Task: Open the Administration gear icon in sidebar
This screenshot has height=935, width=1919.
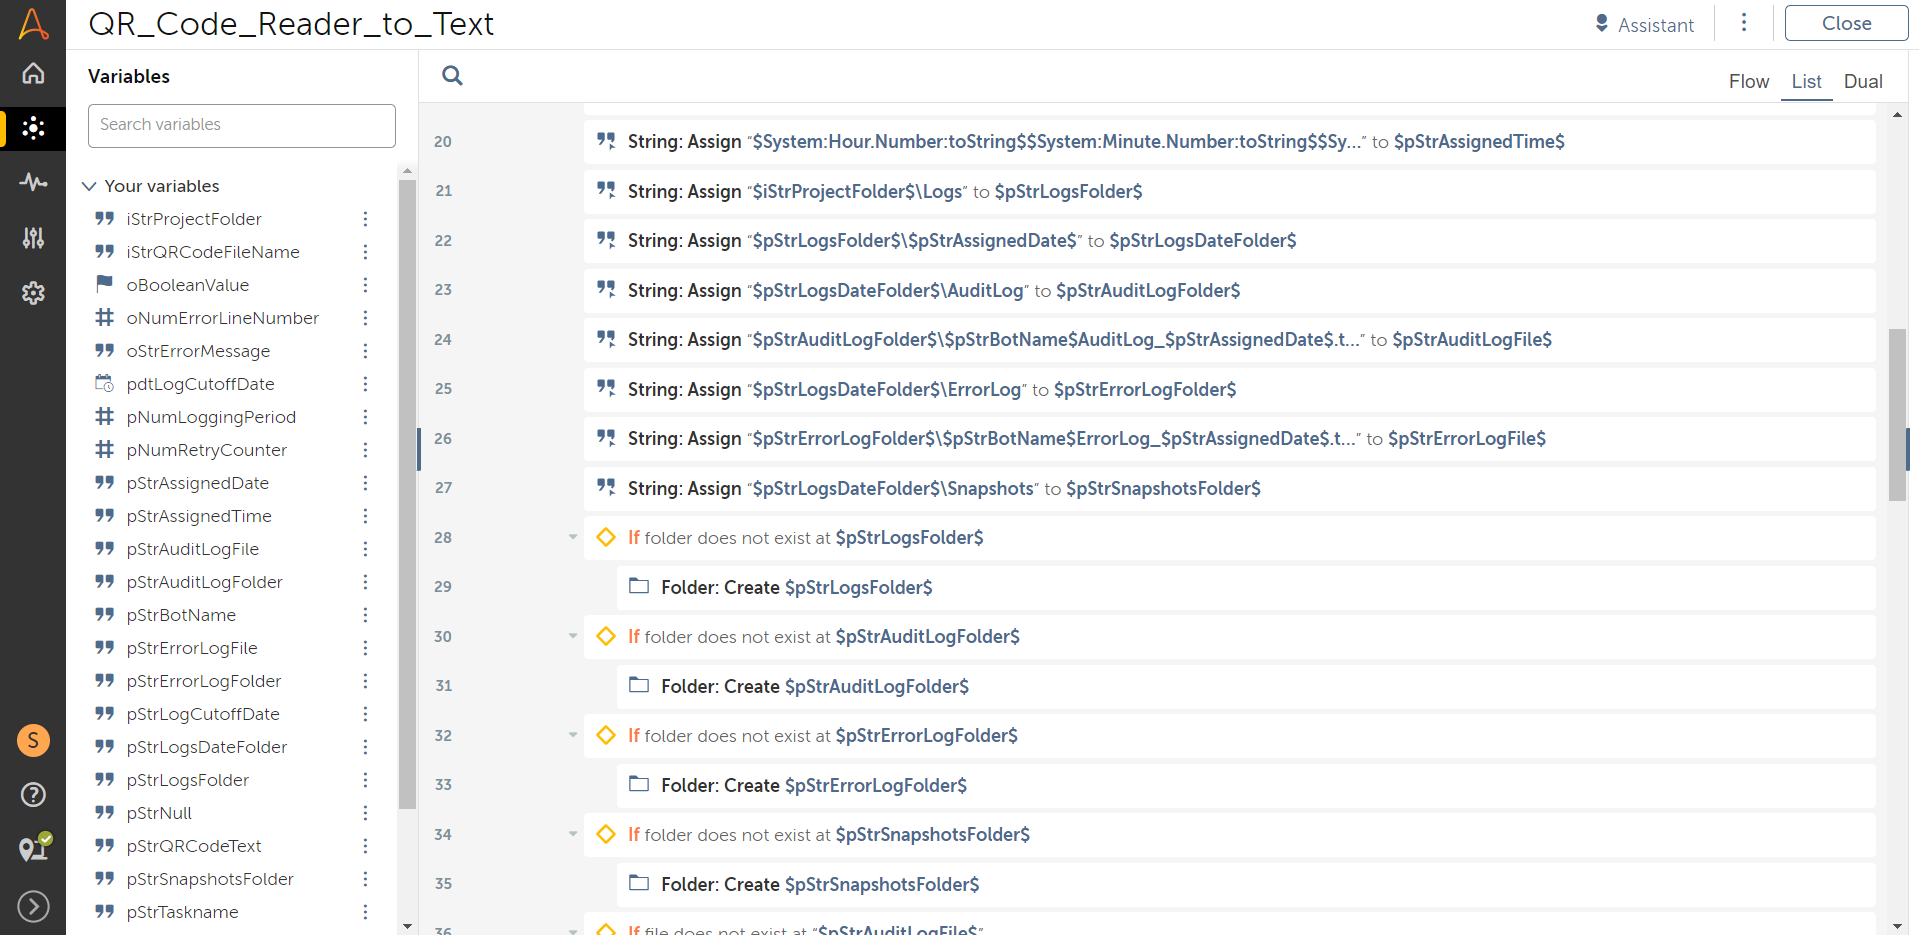Action: pyautogui.click(x=33, y=293)
